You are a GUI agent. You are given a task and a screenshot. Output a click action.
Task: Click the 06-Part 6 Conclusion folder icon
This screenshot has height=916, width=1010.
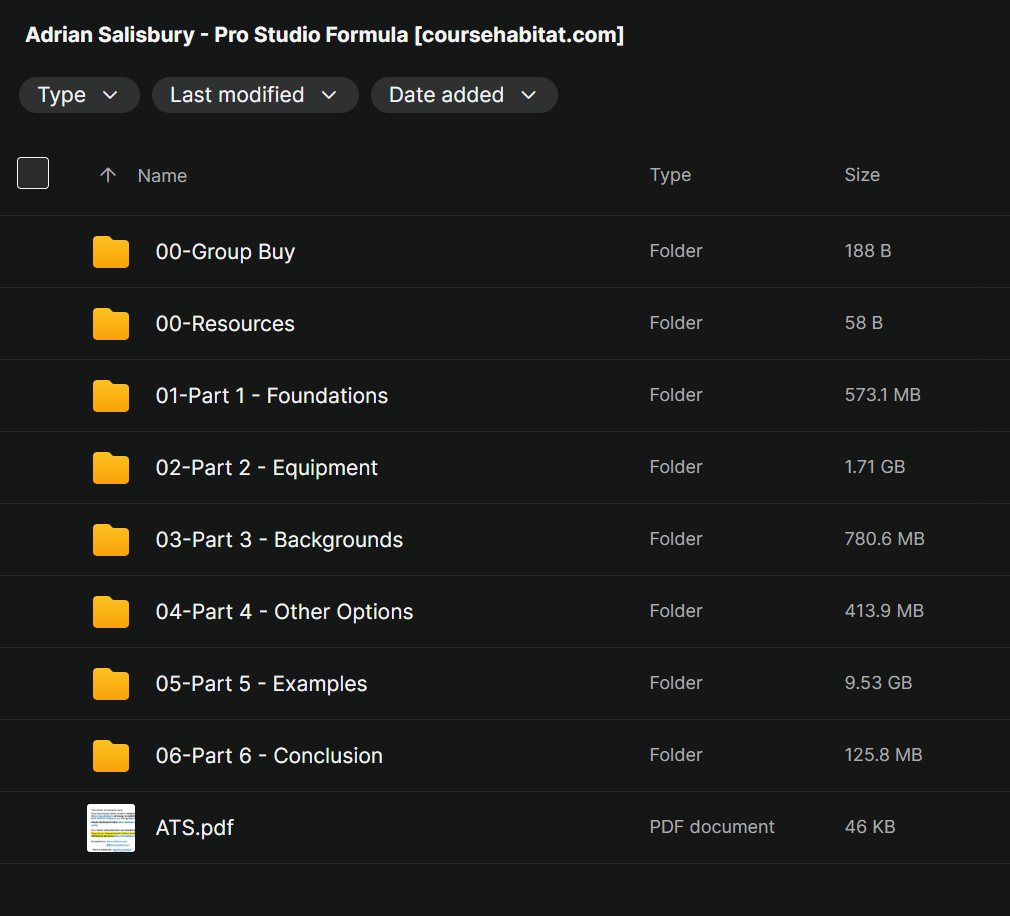111,756
